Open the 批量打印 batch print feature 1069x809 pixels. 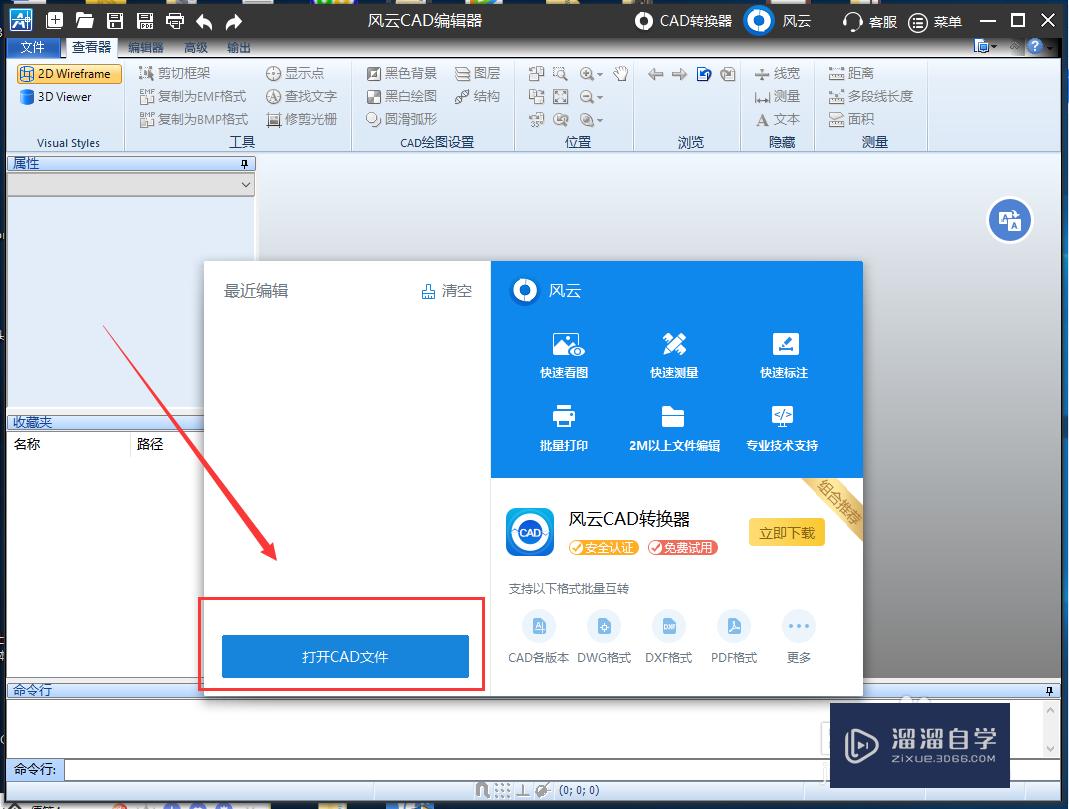pyautogui.click(x=564, y=426)
